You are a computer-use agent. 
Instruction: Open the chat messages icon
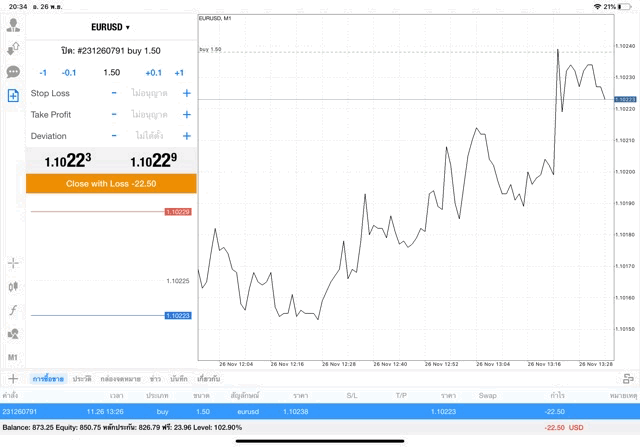13,72
